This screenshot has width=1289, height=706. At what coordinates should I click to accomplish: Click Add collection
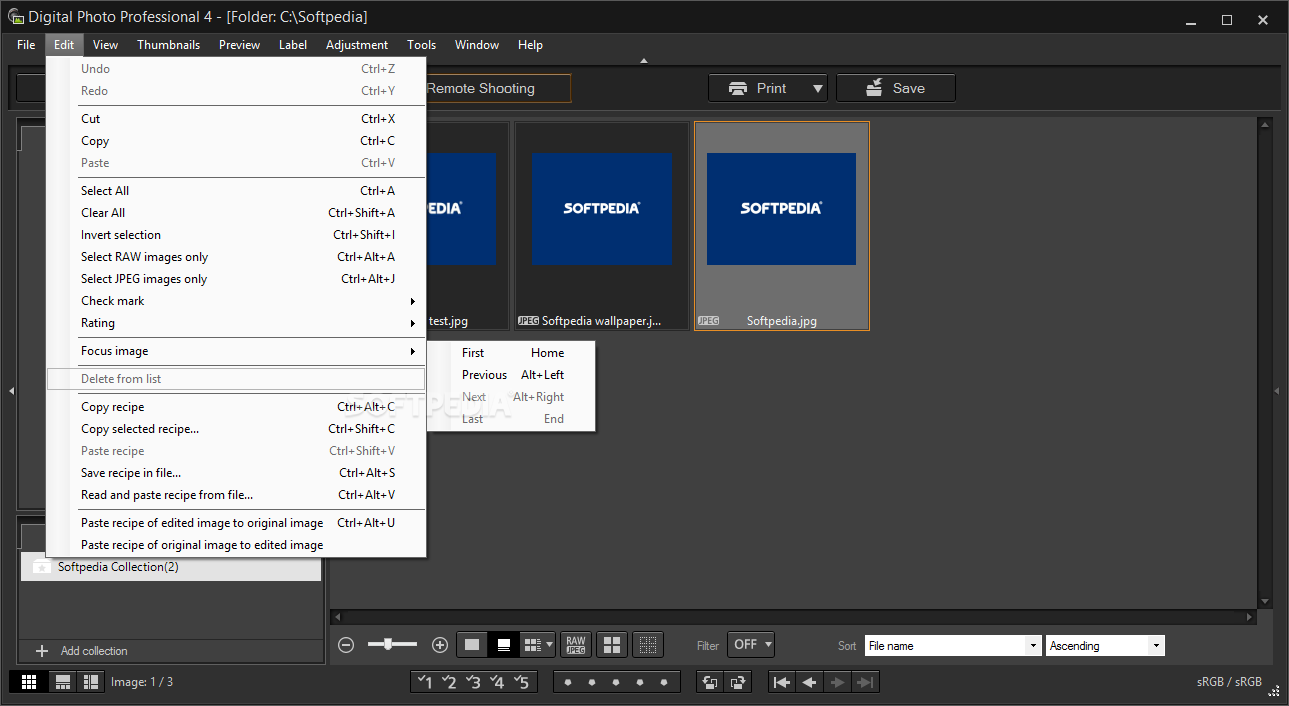[x=94, y=651]
